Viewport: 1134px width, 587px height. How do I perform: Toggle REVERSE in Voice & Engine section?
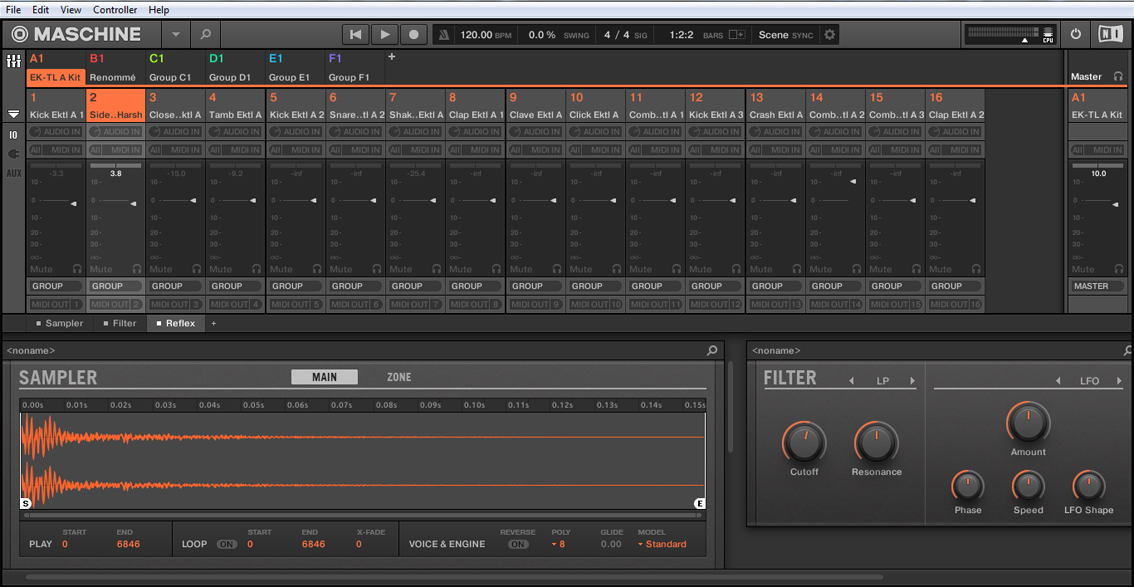pos(517,544)
